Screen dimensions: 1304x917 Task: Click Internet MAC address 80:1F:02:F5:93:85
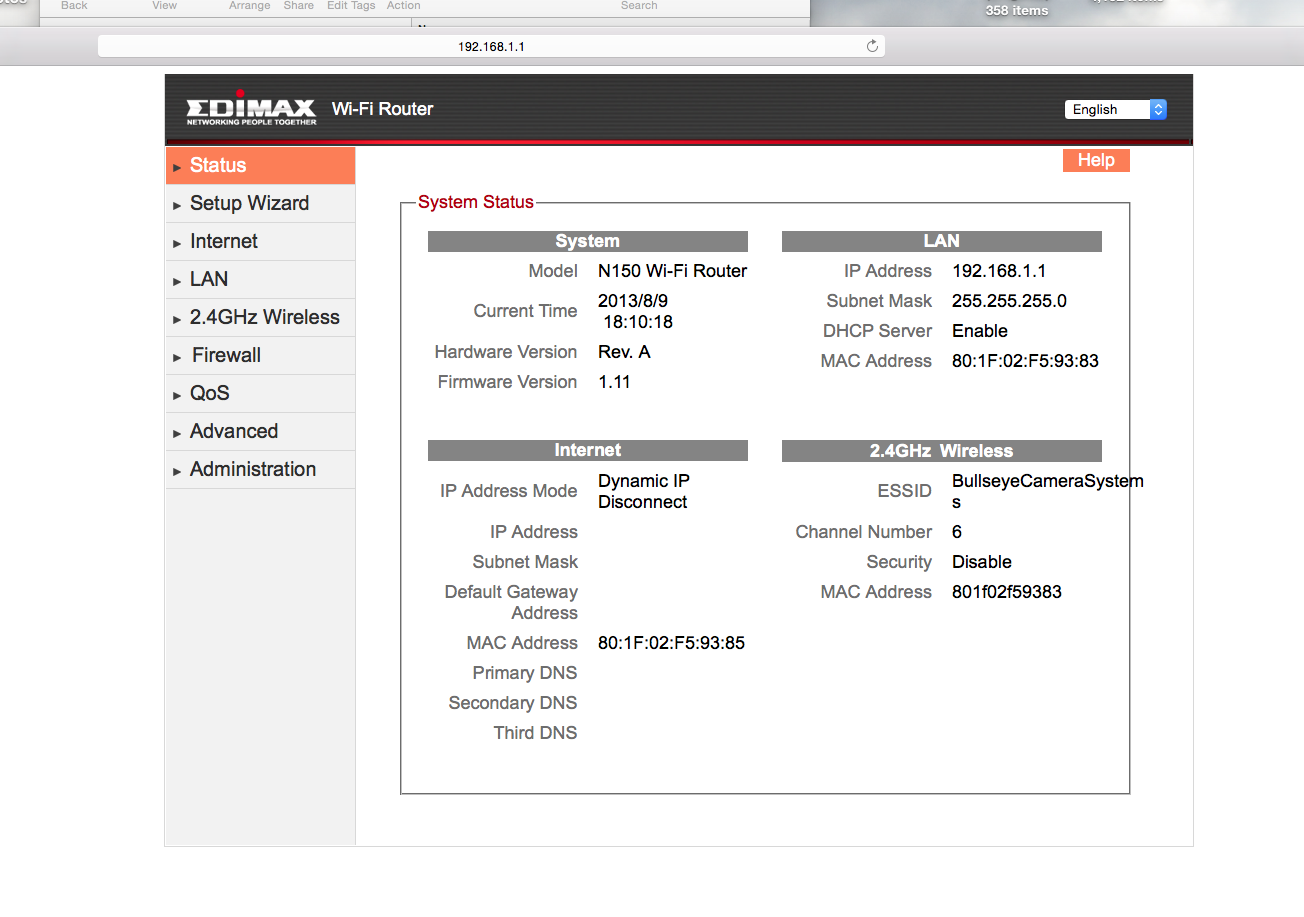(671, 643)
